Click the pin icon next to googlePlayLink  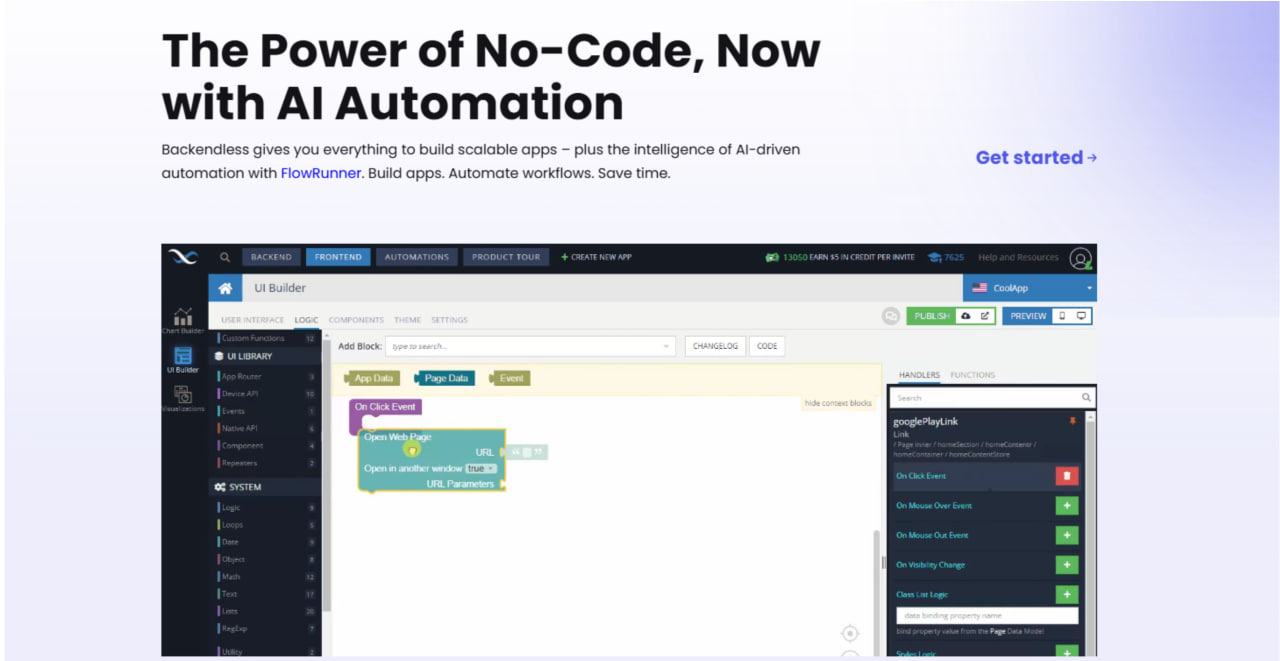pos(1073,421)
